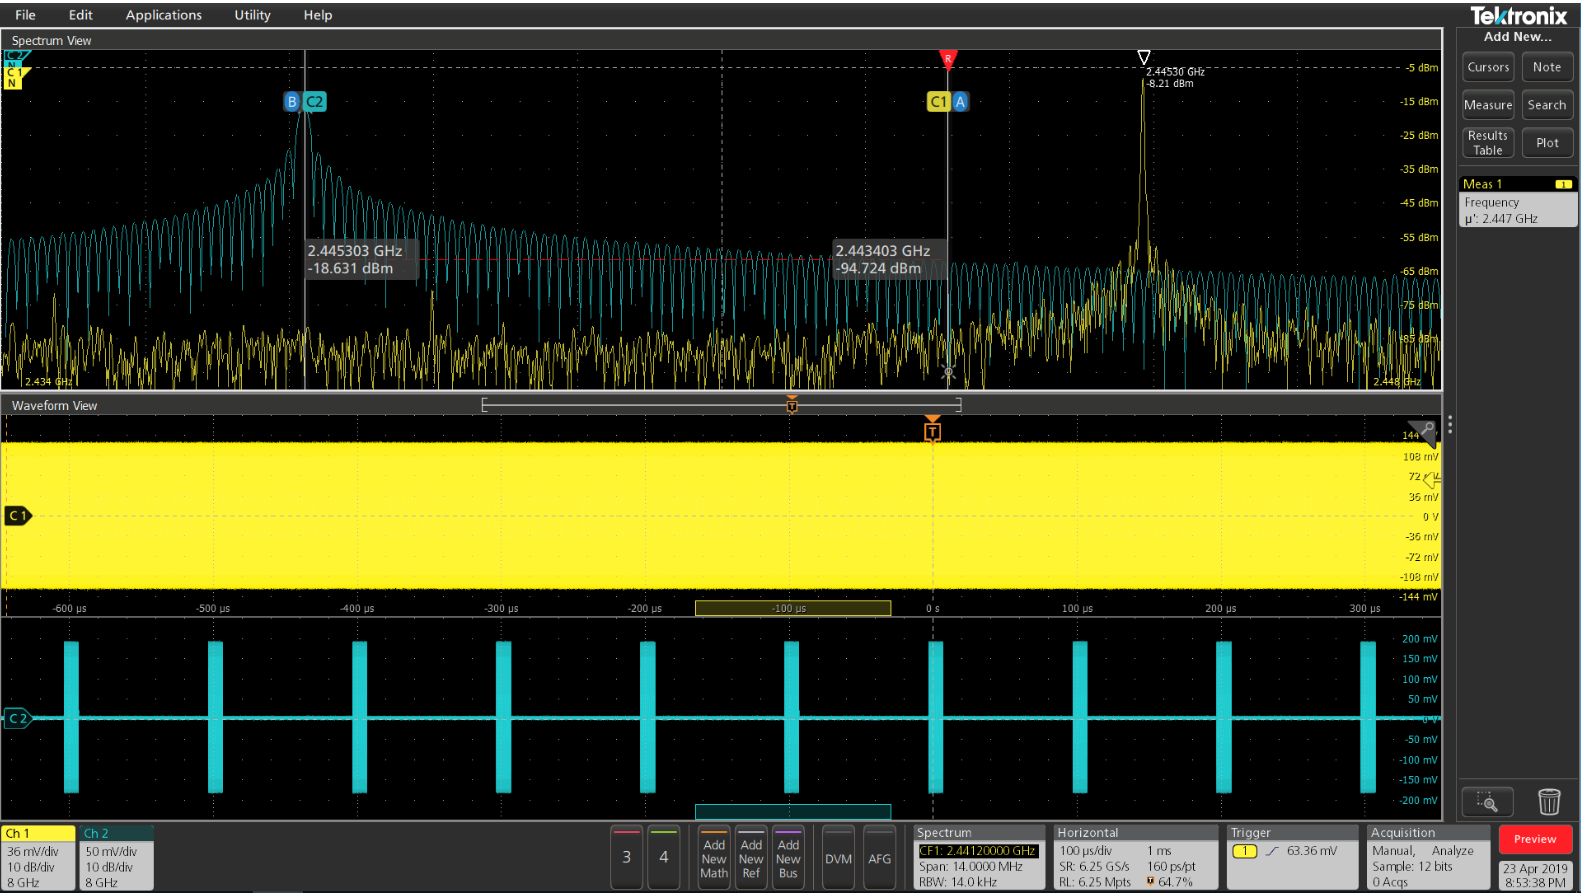Toggle channel 3 on
Screen dimensions: 1582x894
pyautogui.click(x=627, y=857)
